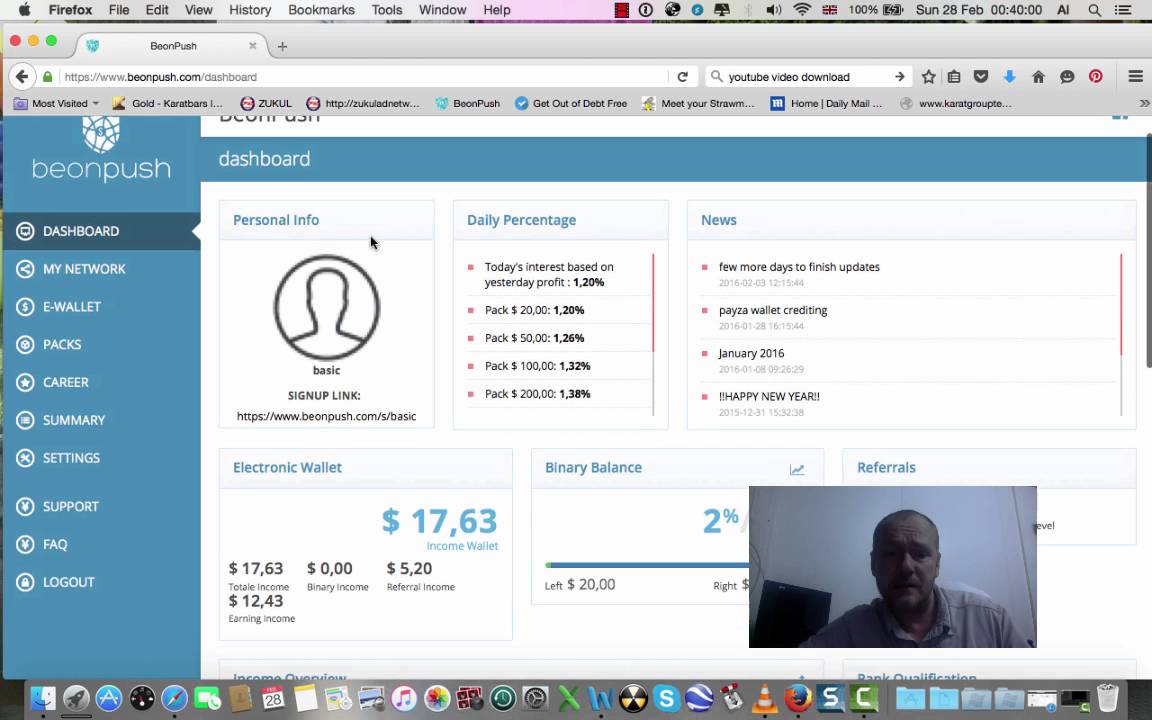
Task: Close the BeonPush tab
Action: tap(252, 46)
